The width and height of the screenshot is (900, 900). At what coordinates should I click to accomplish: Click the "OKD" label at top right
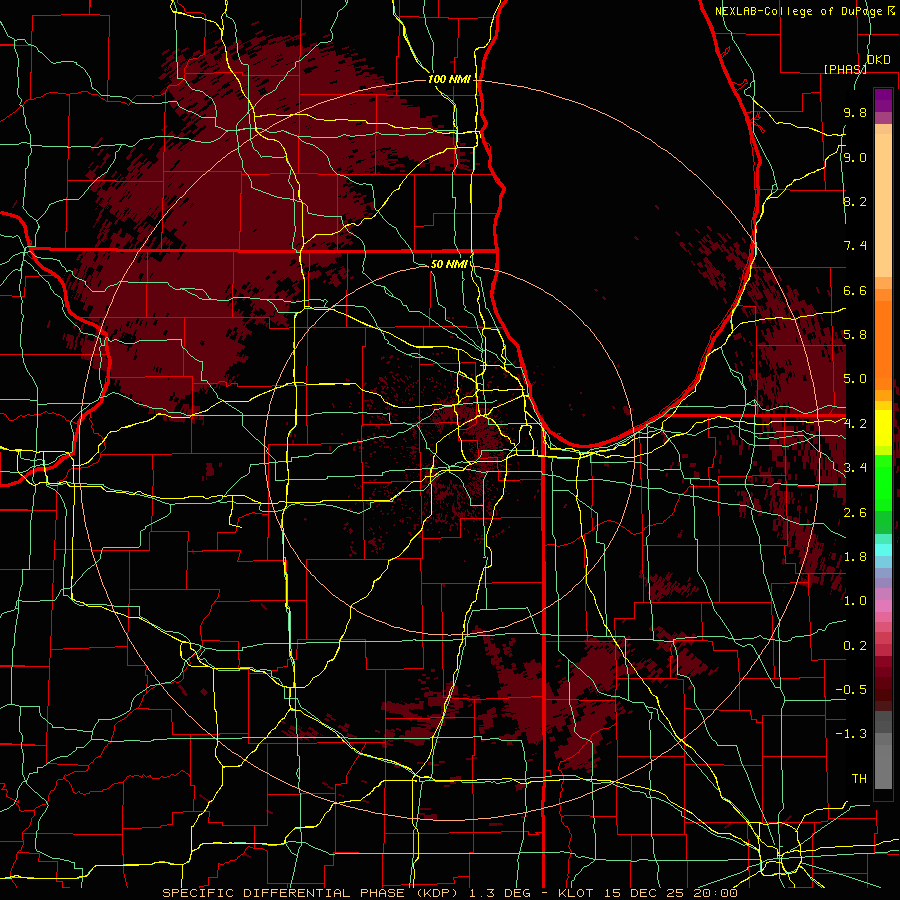[x=879, y=60]
